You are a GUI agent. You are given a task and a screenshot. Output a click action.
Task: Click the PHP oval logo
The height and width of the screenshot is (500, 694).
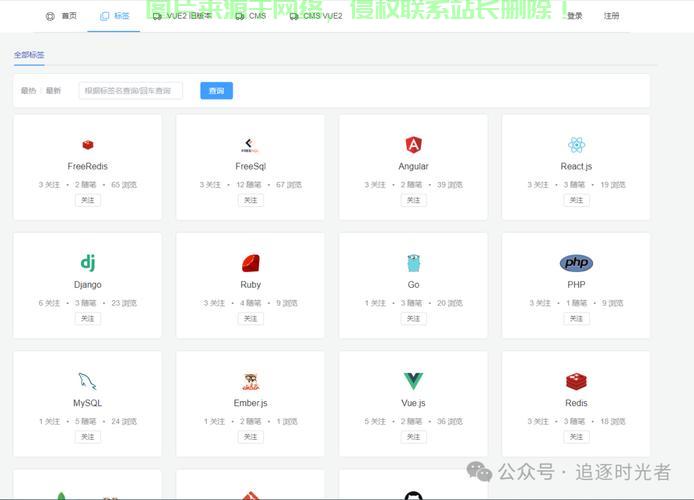pyautogui.click(x=576, y=263)
